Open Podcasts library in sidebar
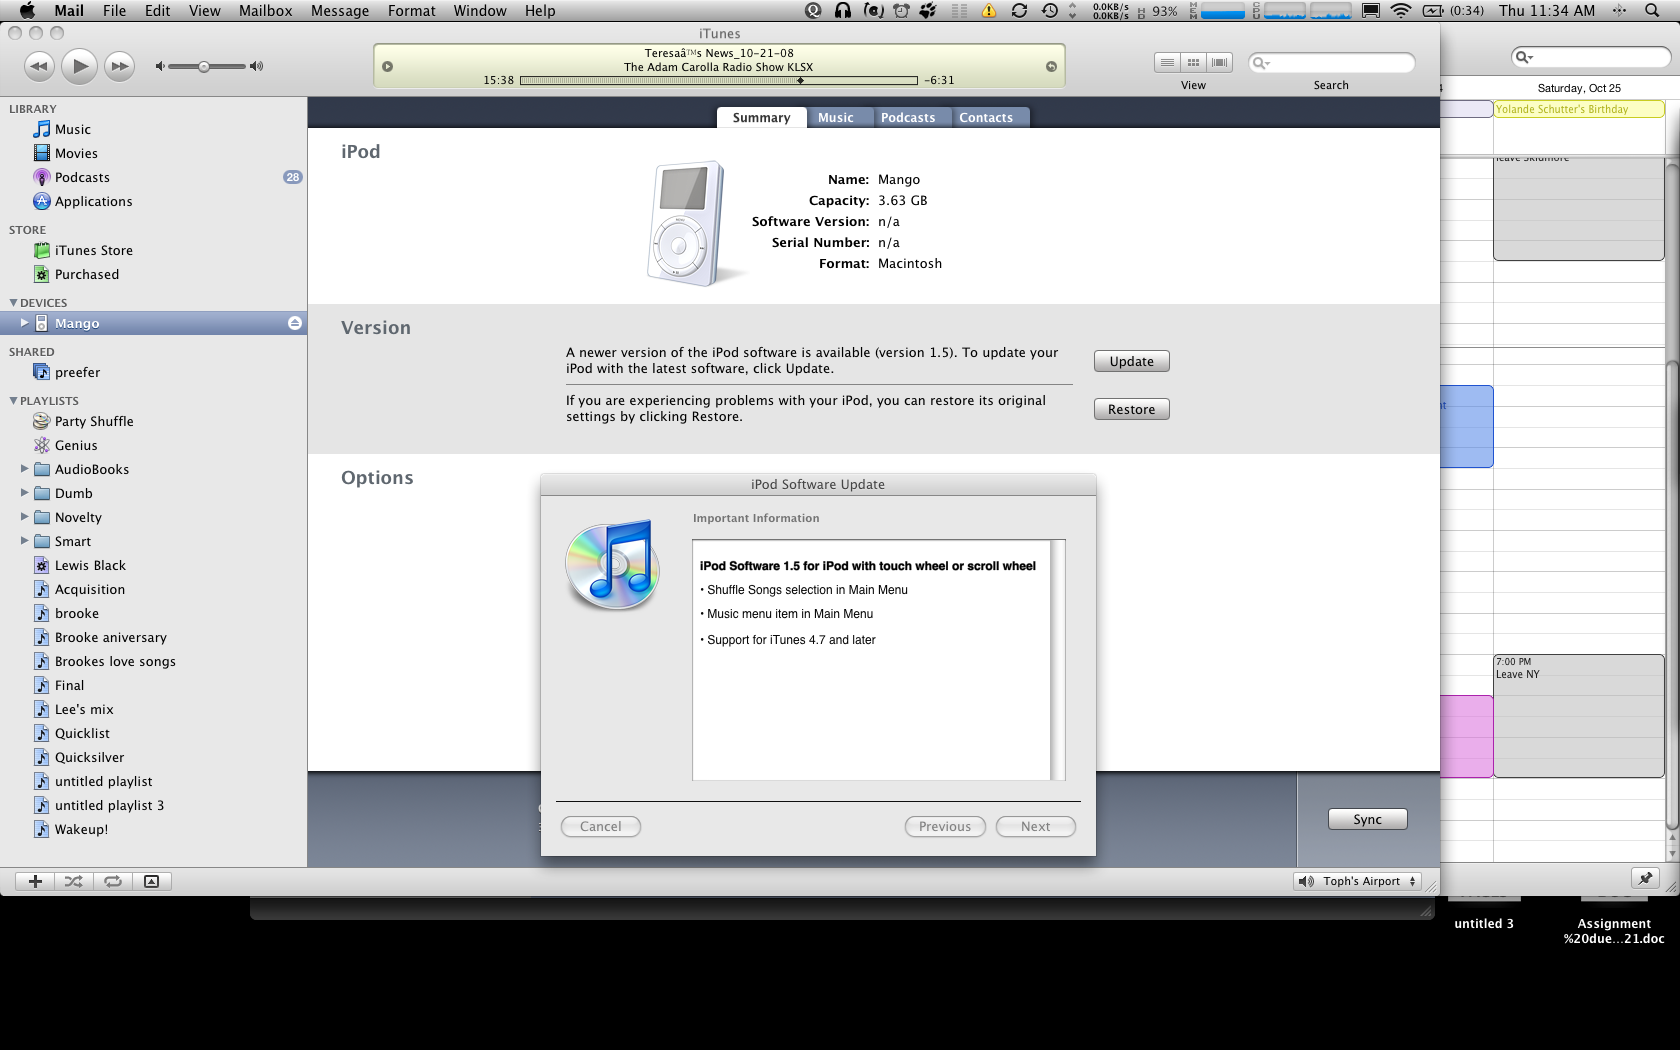 point(153,177)
